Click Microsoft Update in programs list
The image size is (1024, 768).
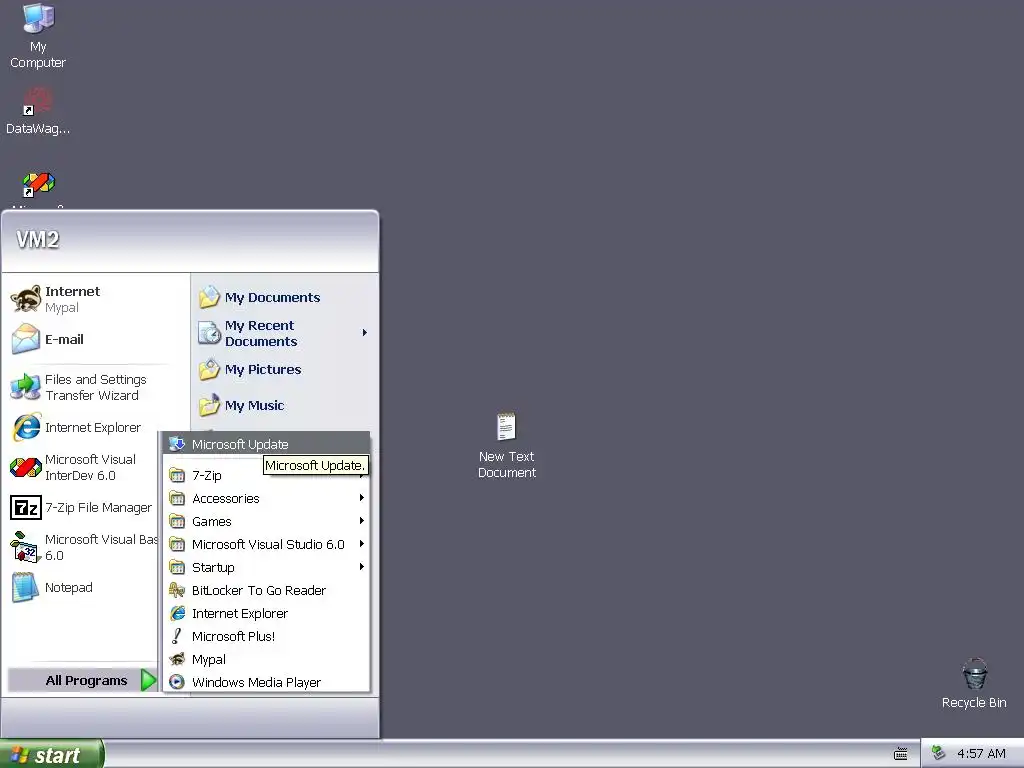(266, 444)
